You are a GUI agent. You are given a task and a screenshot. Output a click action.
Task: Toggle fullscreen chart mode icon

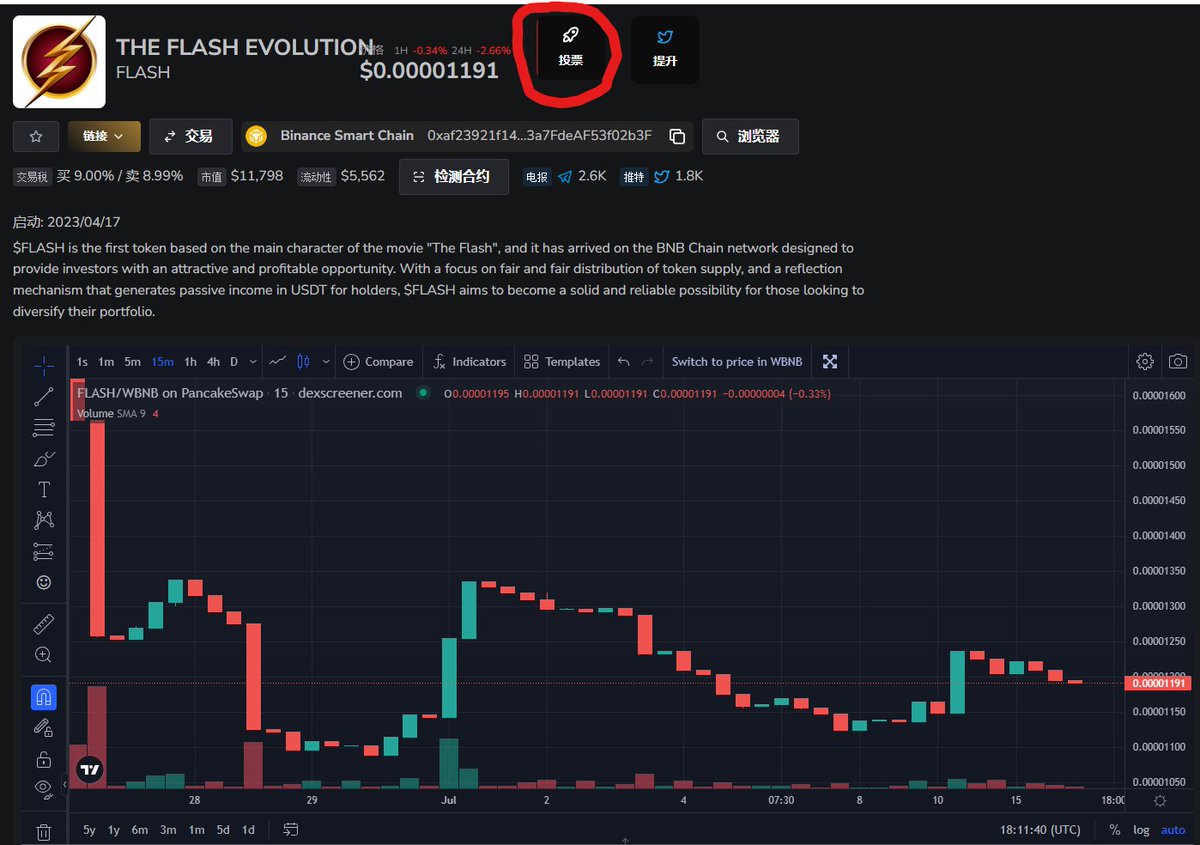[830, 362]
